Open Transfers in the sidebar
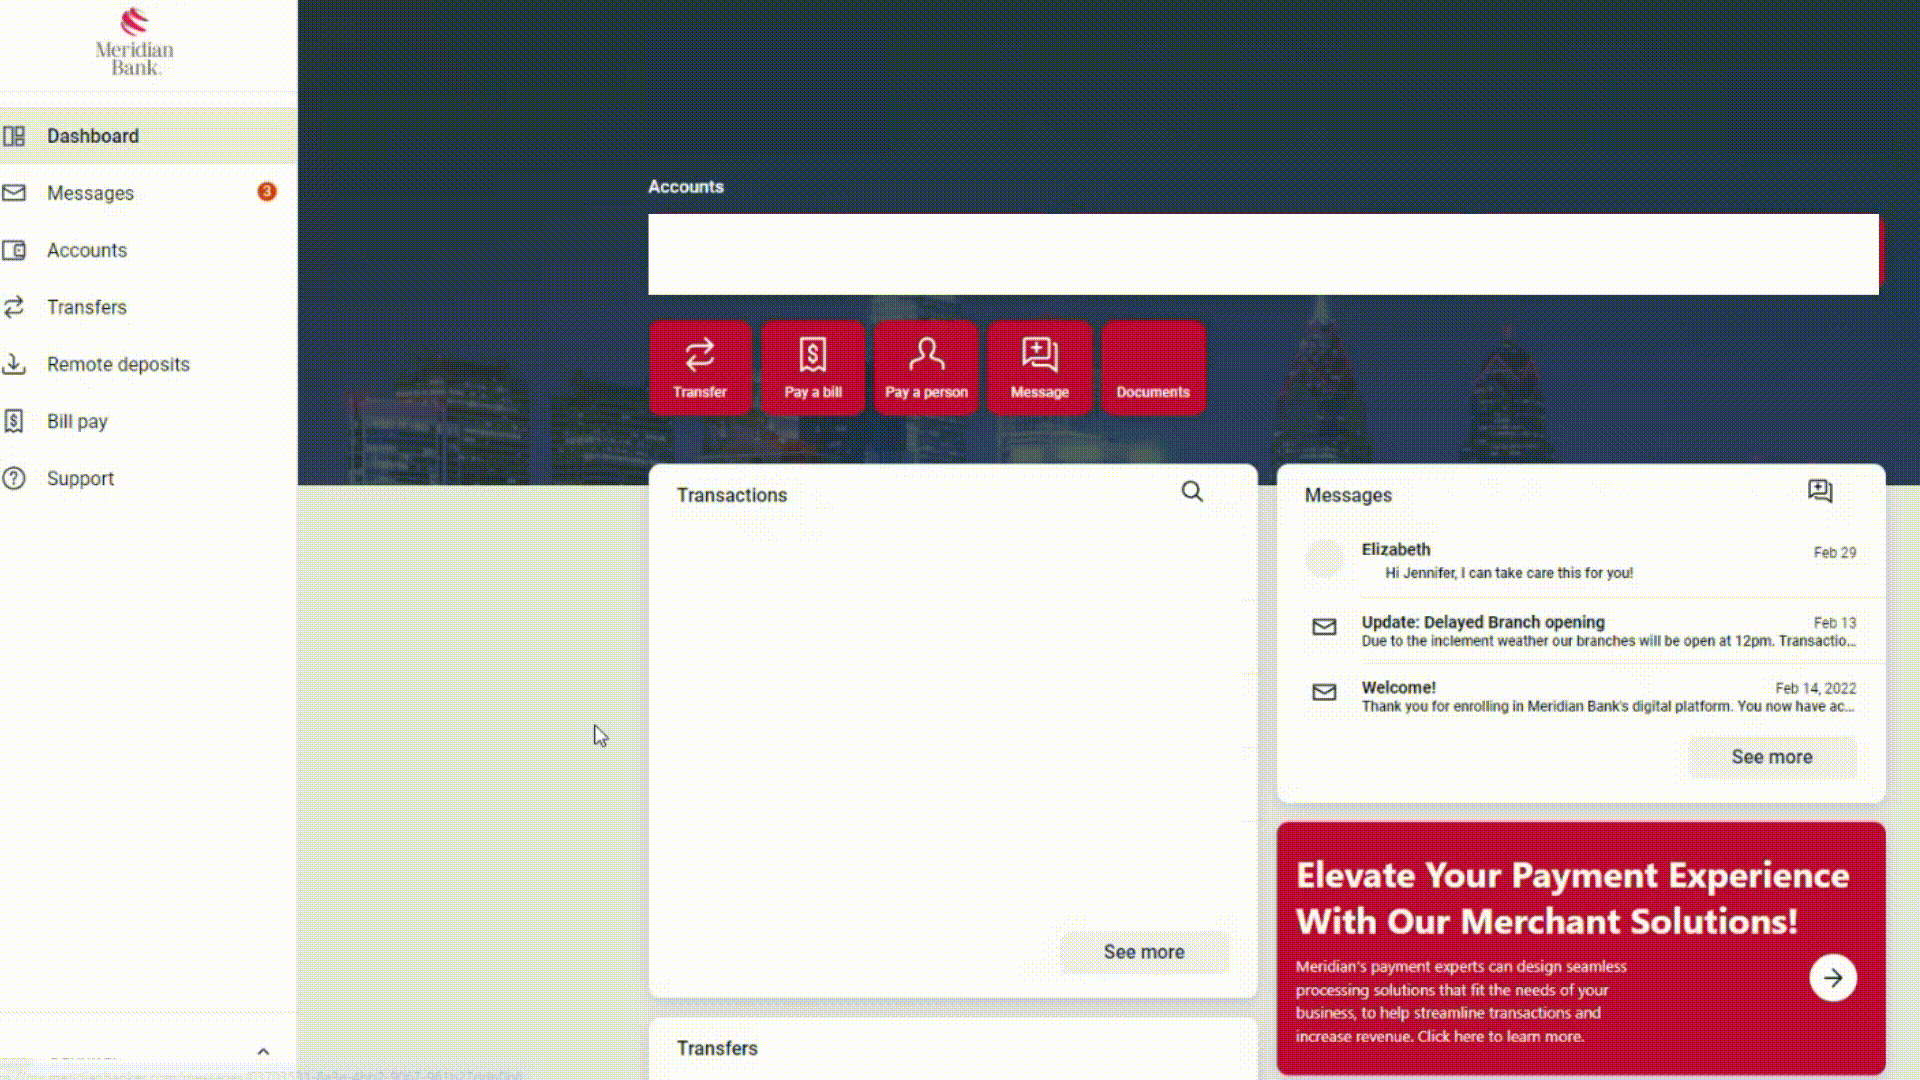Image resolution: width=1920 pixels, height=1080 pixels. coord(148,307)
